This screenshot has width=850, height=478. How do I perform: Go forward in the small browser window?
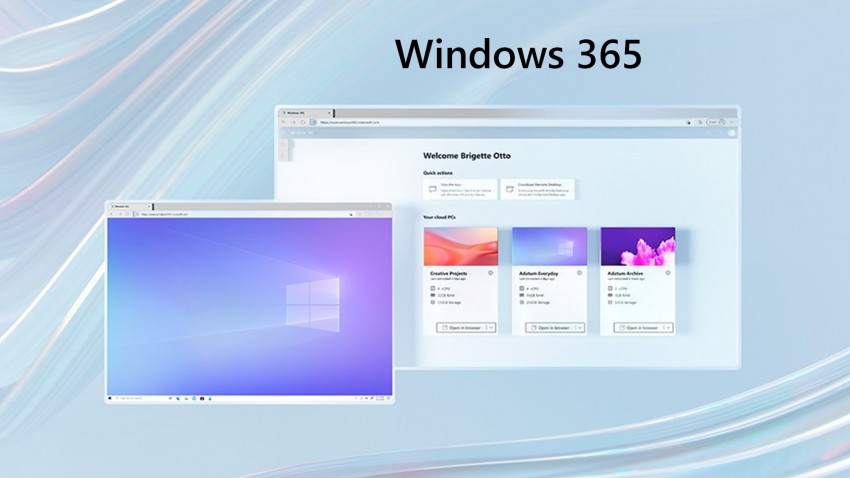coord(120,214)
